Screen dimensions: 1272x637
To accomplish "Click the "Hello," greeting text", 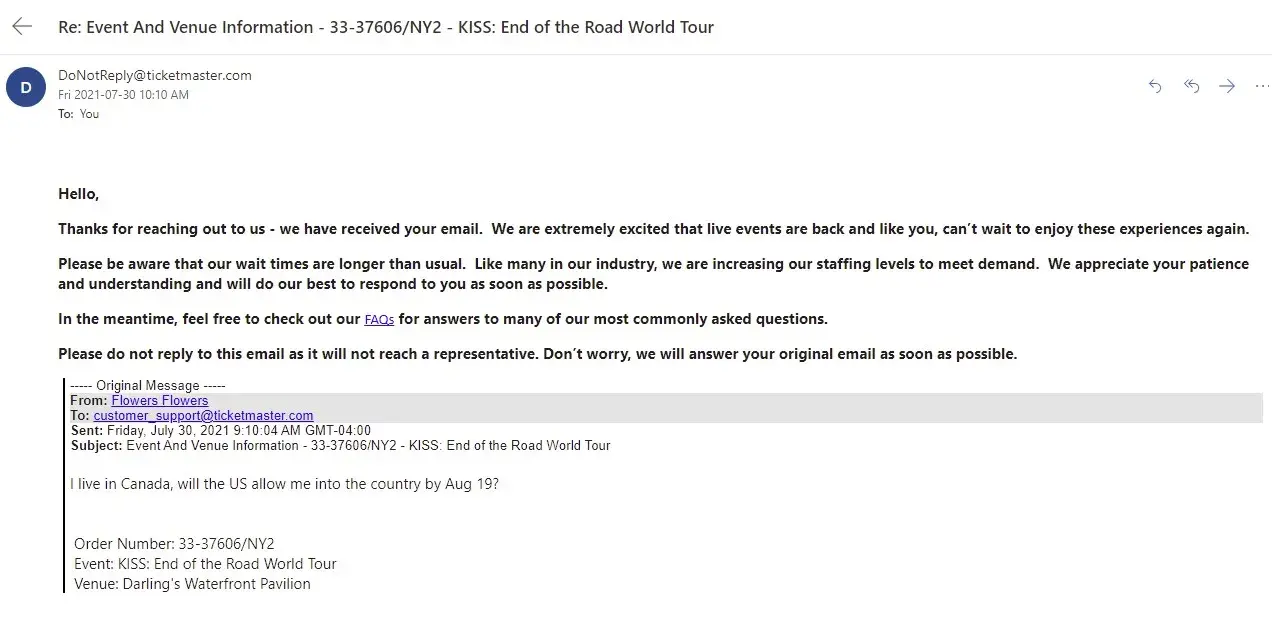I will coord(79,194).
